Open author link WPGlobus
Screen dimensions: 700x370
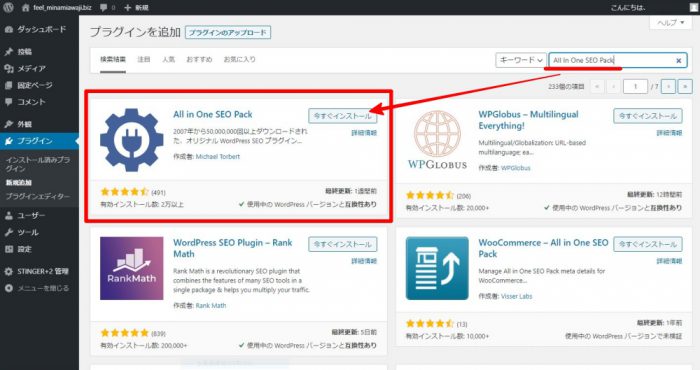(x=516, y=168)
